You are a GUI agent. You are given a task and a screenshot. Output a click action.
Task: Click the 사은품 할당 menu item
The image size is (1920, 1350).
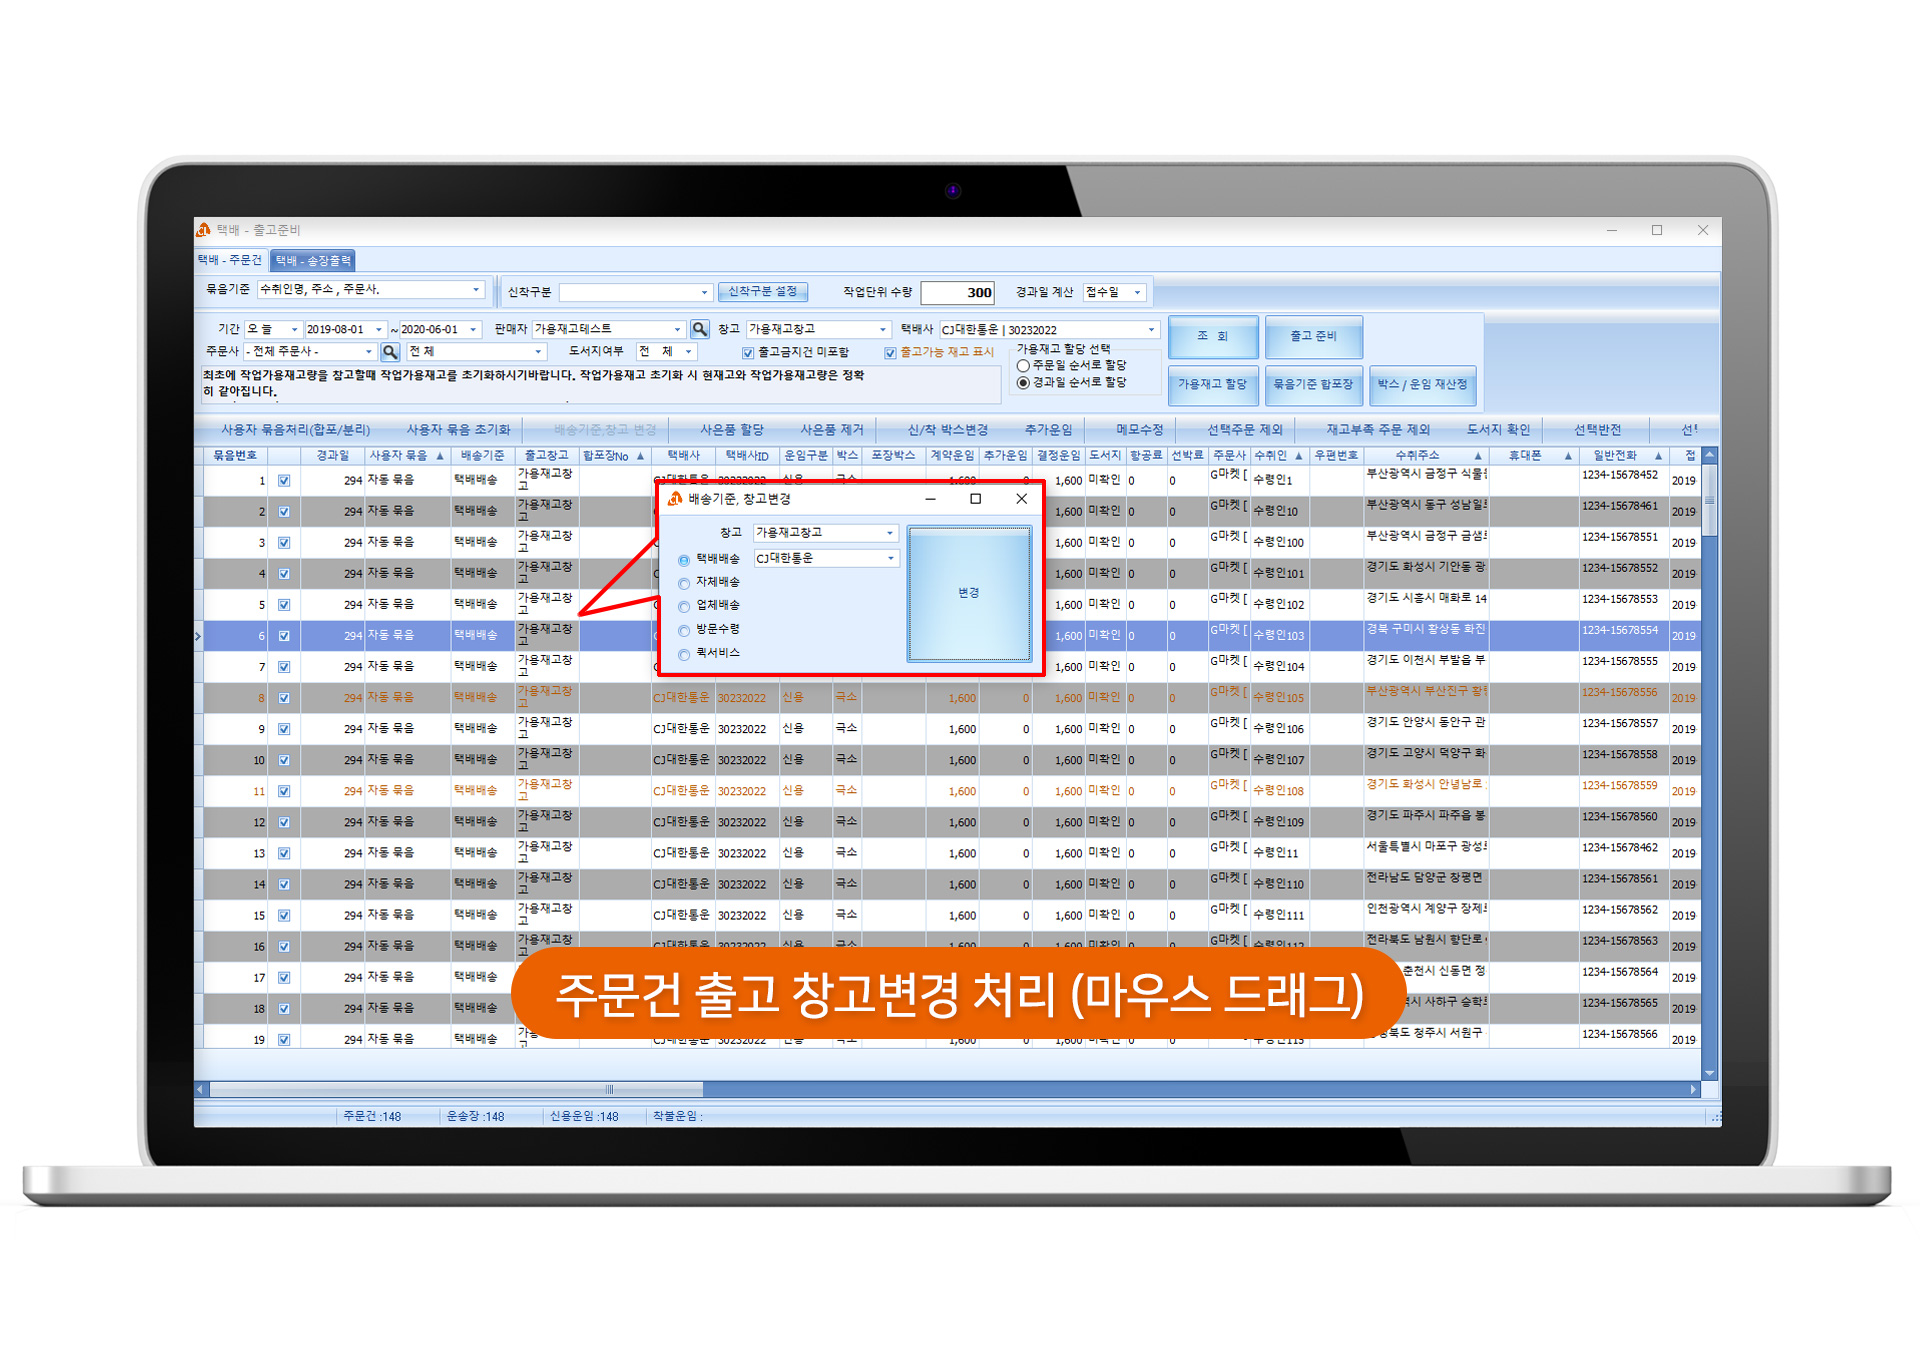pos(731,430)
